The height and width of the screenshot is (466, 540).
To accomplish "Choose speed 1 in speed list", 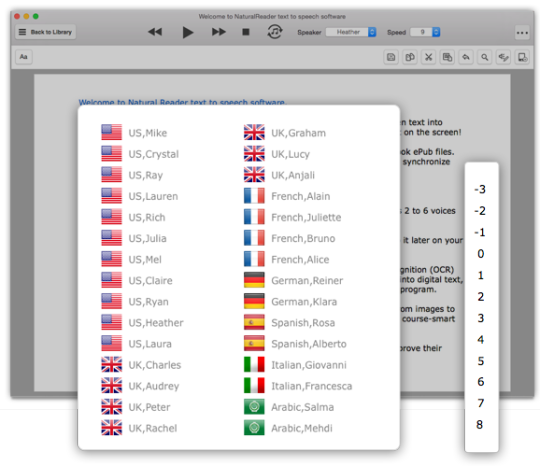I will pyautogui.click(x=481, y=275).
